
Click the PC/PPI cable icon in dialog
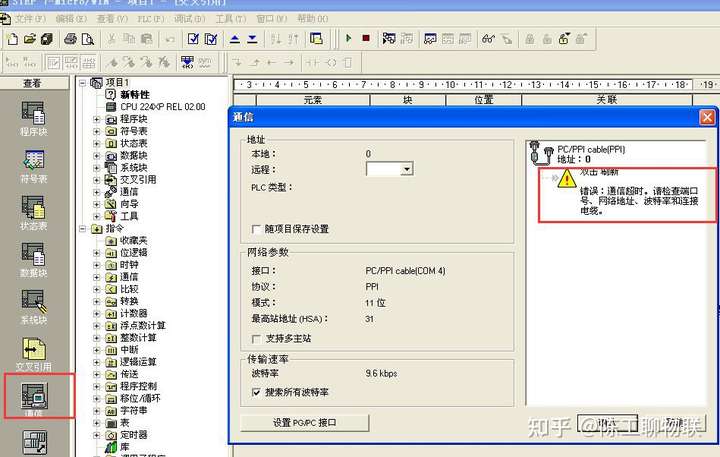(541, 152)
